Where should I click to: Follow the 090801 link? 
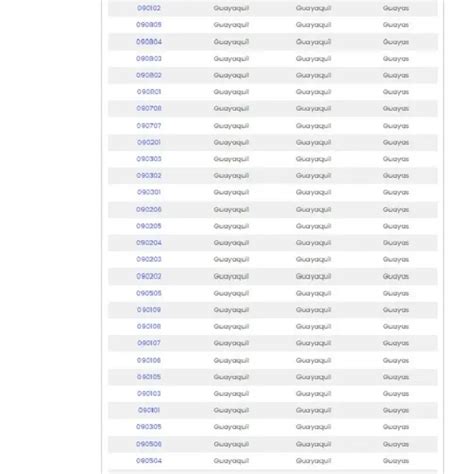click(149, 92)
